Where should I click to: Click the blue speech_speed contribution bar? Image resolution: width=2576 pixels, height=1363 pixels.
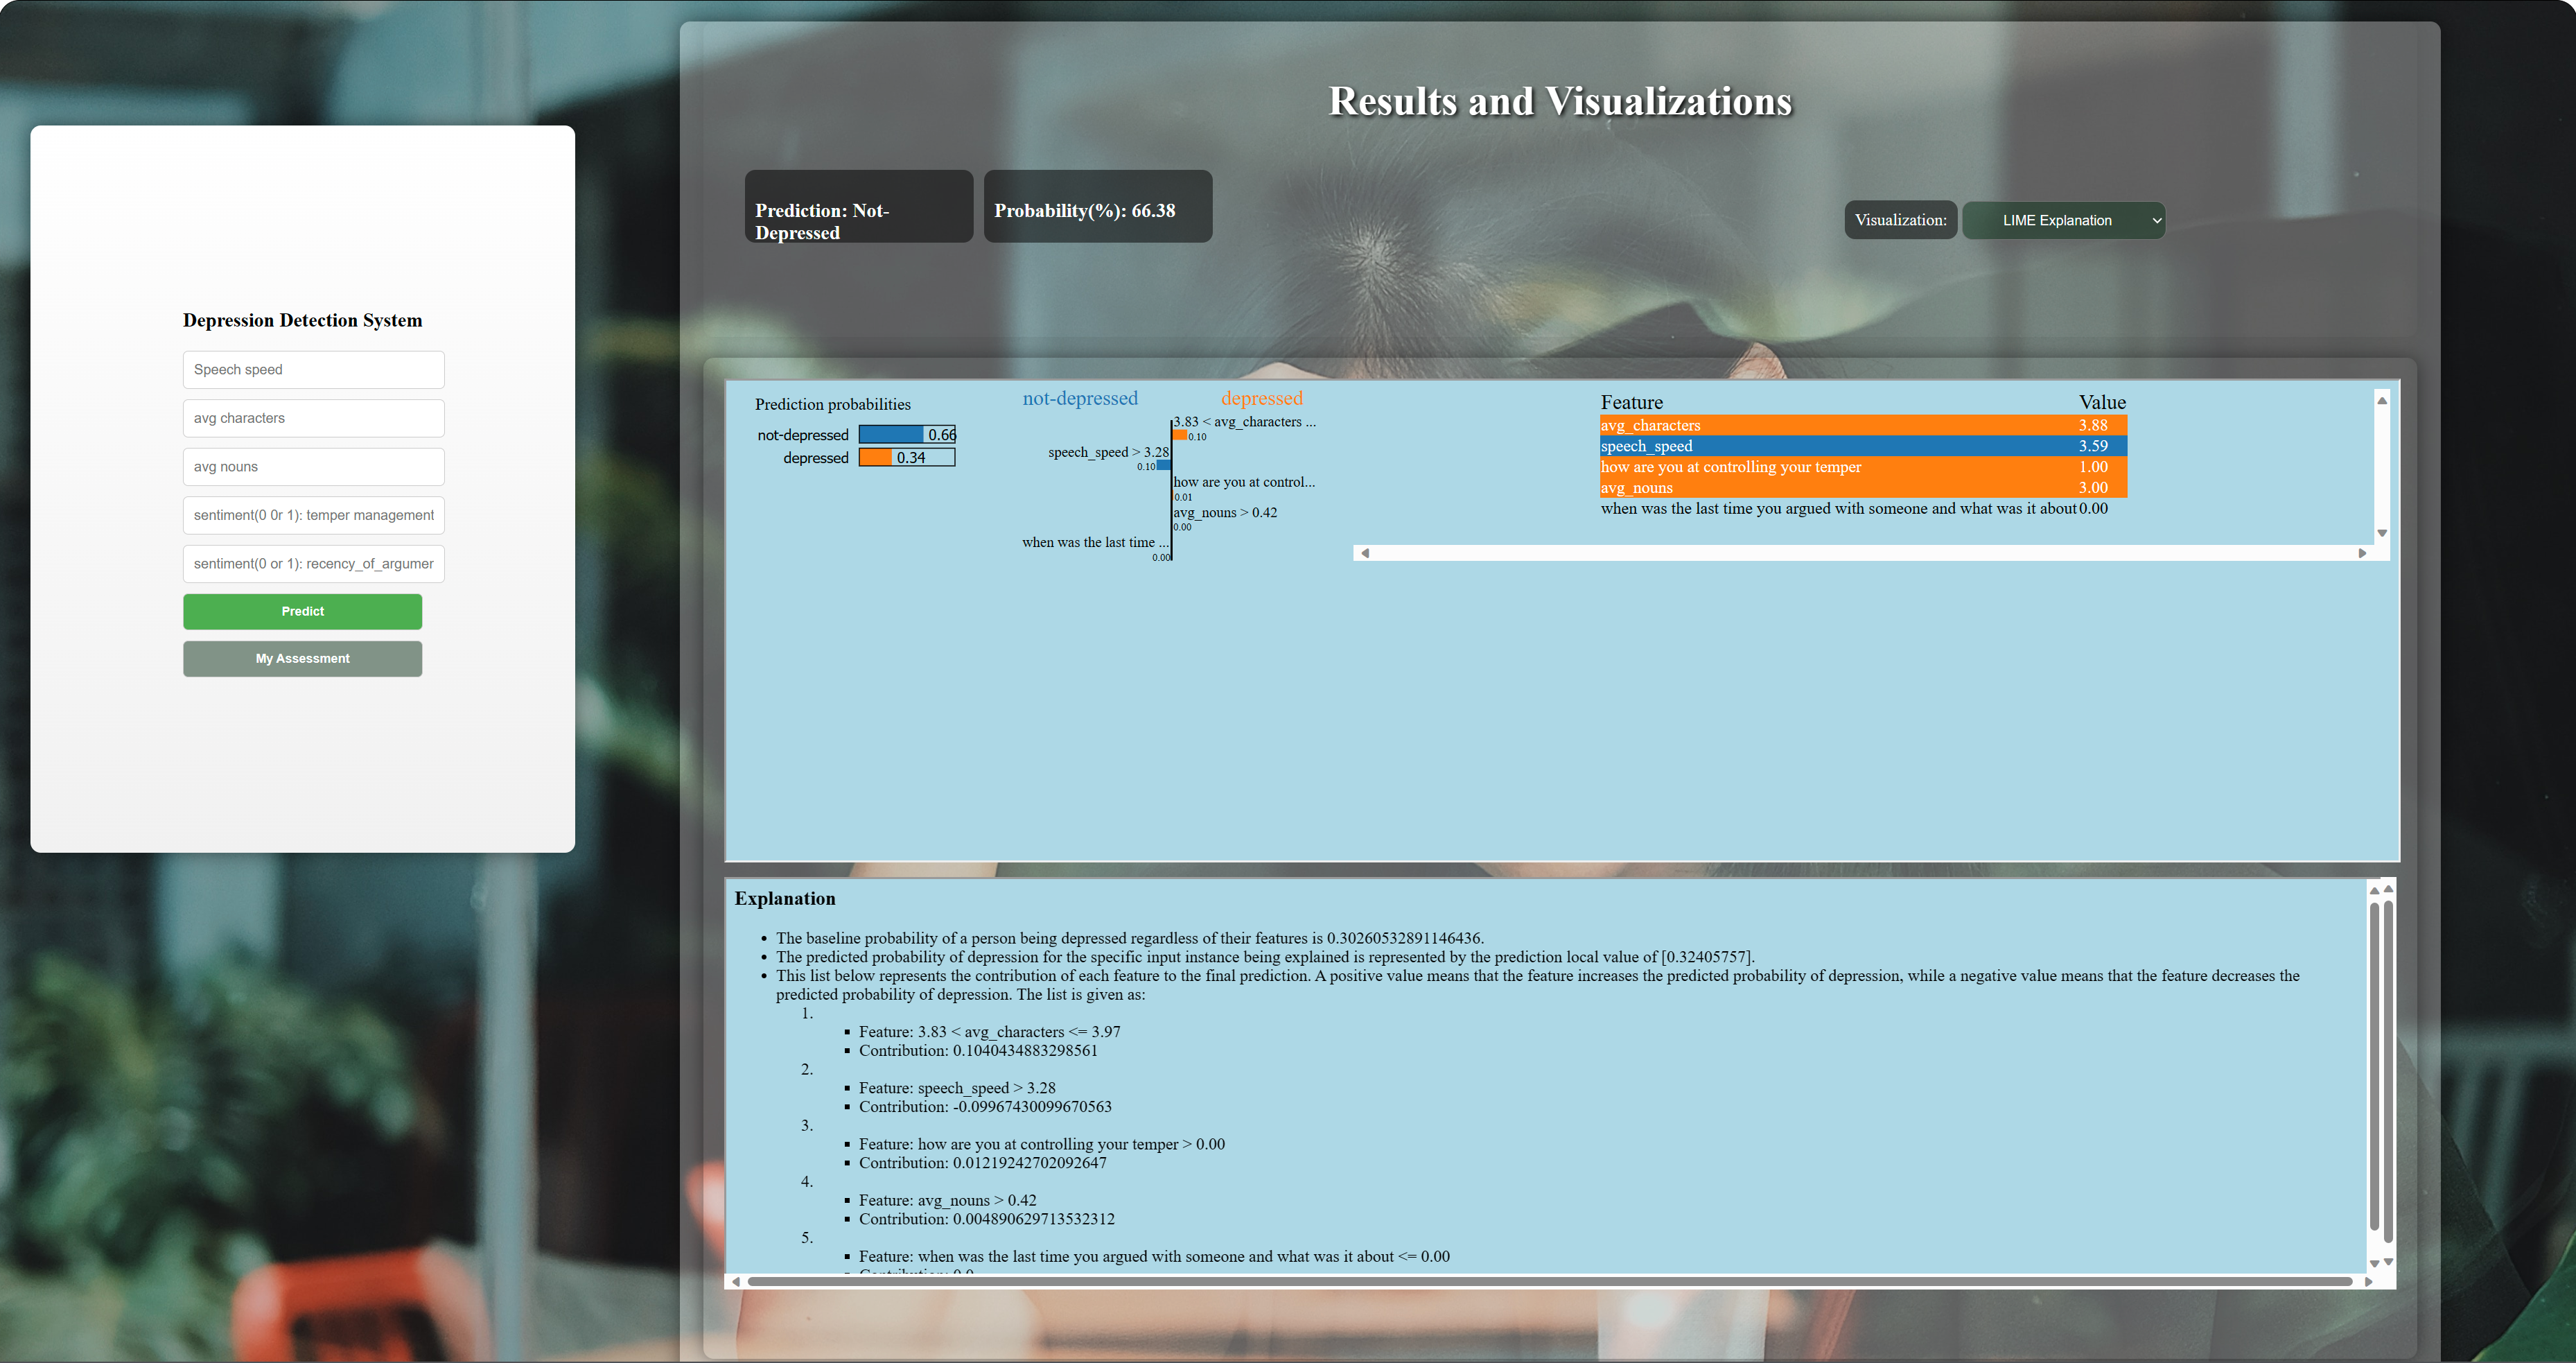click(x=1163, y=465)
